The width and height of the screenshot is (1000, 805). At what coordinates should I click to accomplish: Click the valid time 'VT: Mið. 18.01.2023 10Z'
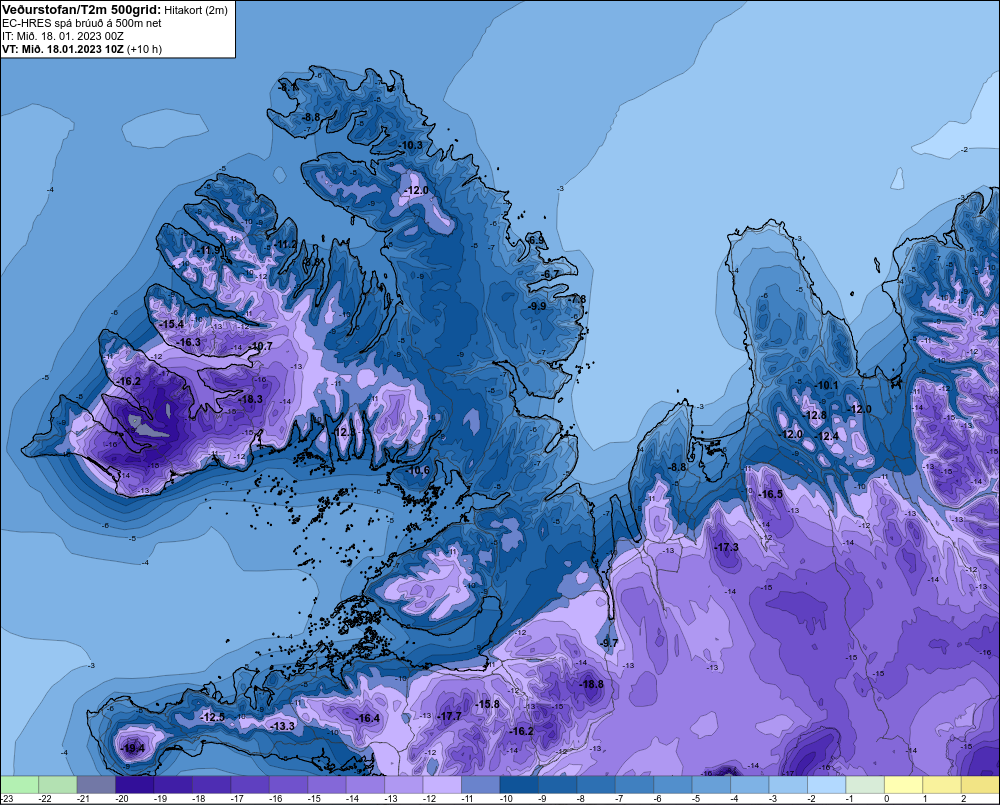click(63, 49)
